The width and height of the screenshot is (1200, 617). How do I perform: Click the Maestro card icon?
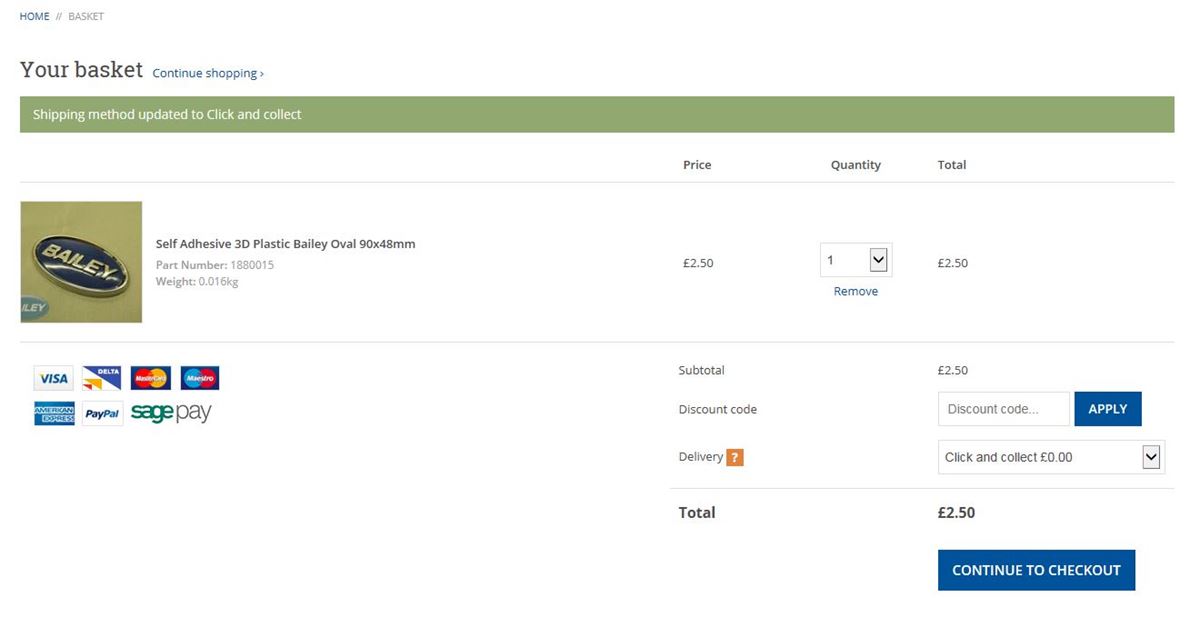coord(200,378)
